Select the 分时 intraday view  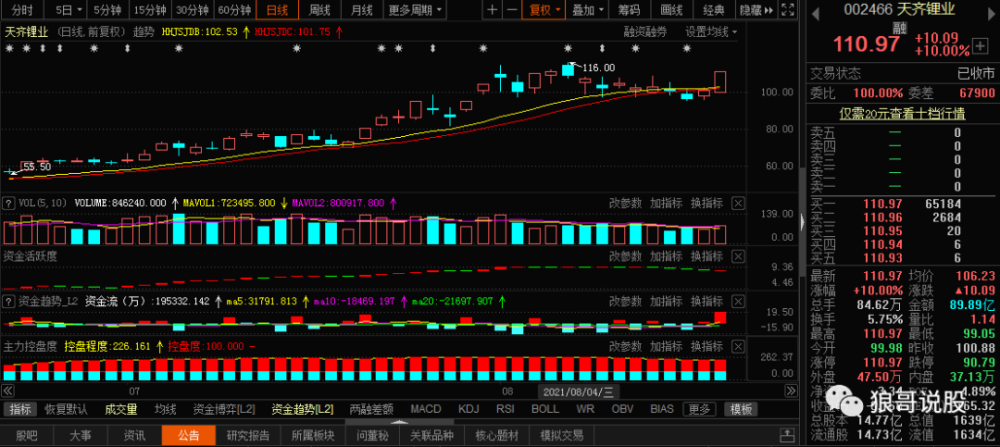pos(22,10)
